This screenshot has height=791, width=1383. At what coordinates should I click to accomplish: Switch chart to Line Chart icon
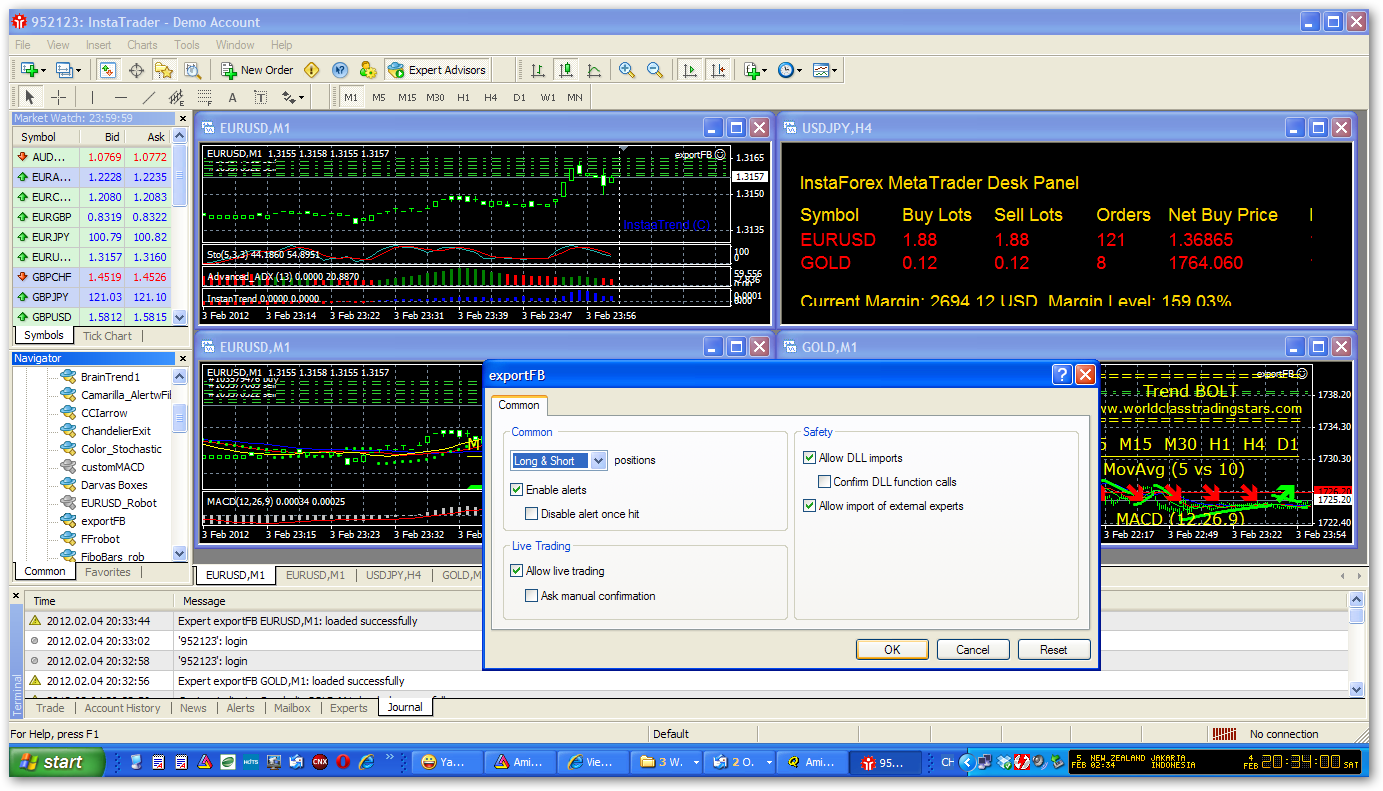594,70
